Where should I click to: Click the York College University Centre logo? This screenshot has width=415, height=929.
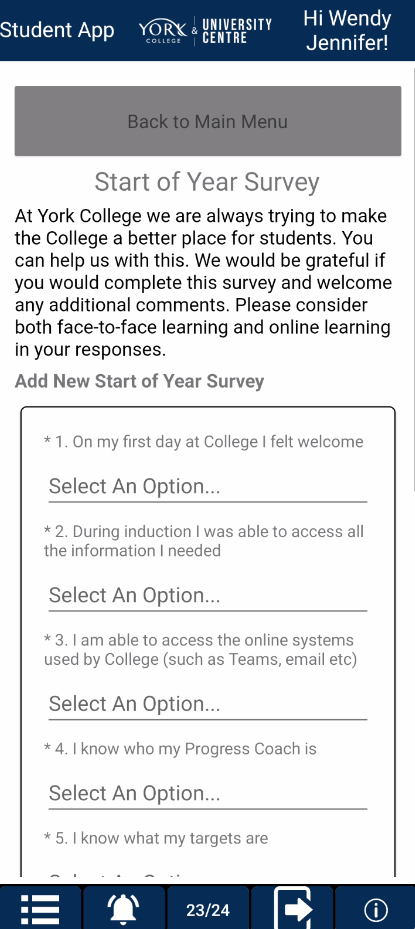click(205, 31)
